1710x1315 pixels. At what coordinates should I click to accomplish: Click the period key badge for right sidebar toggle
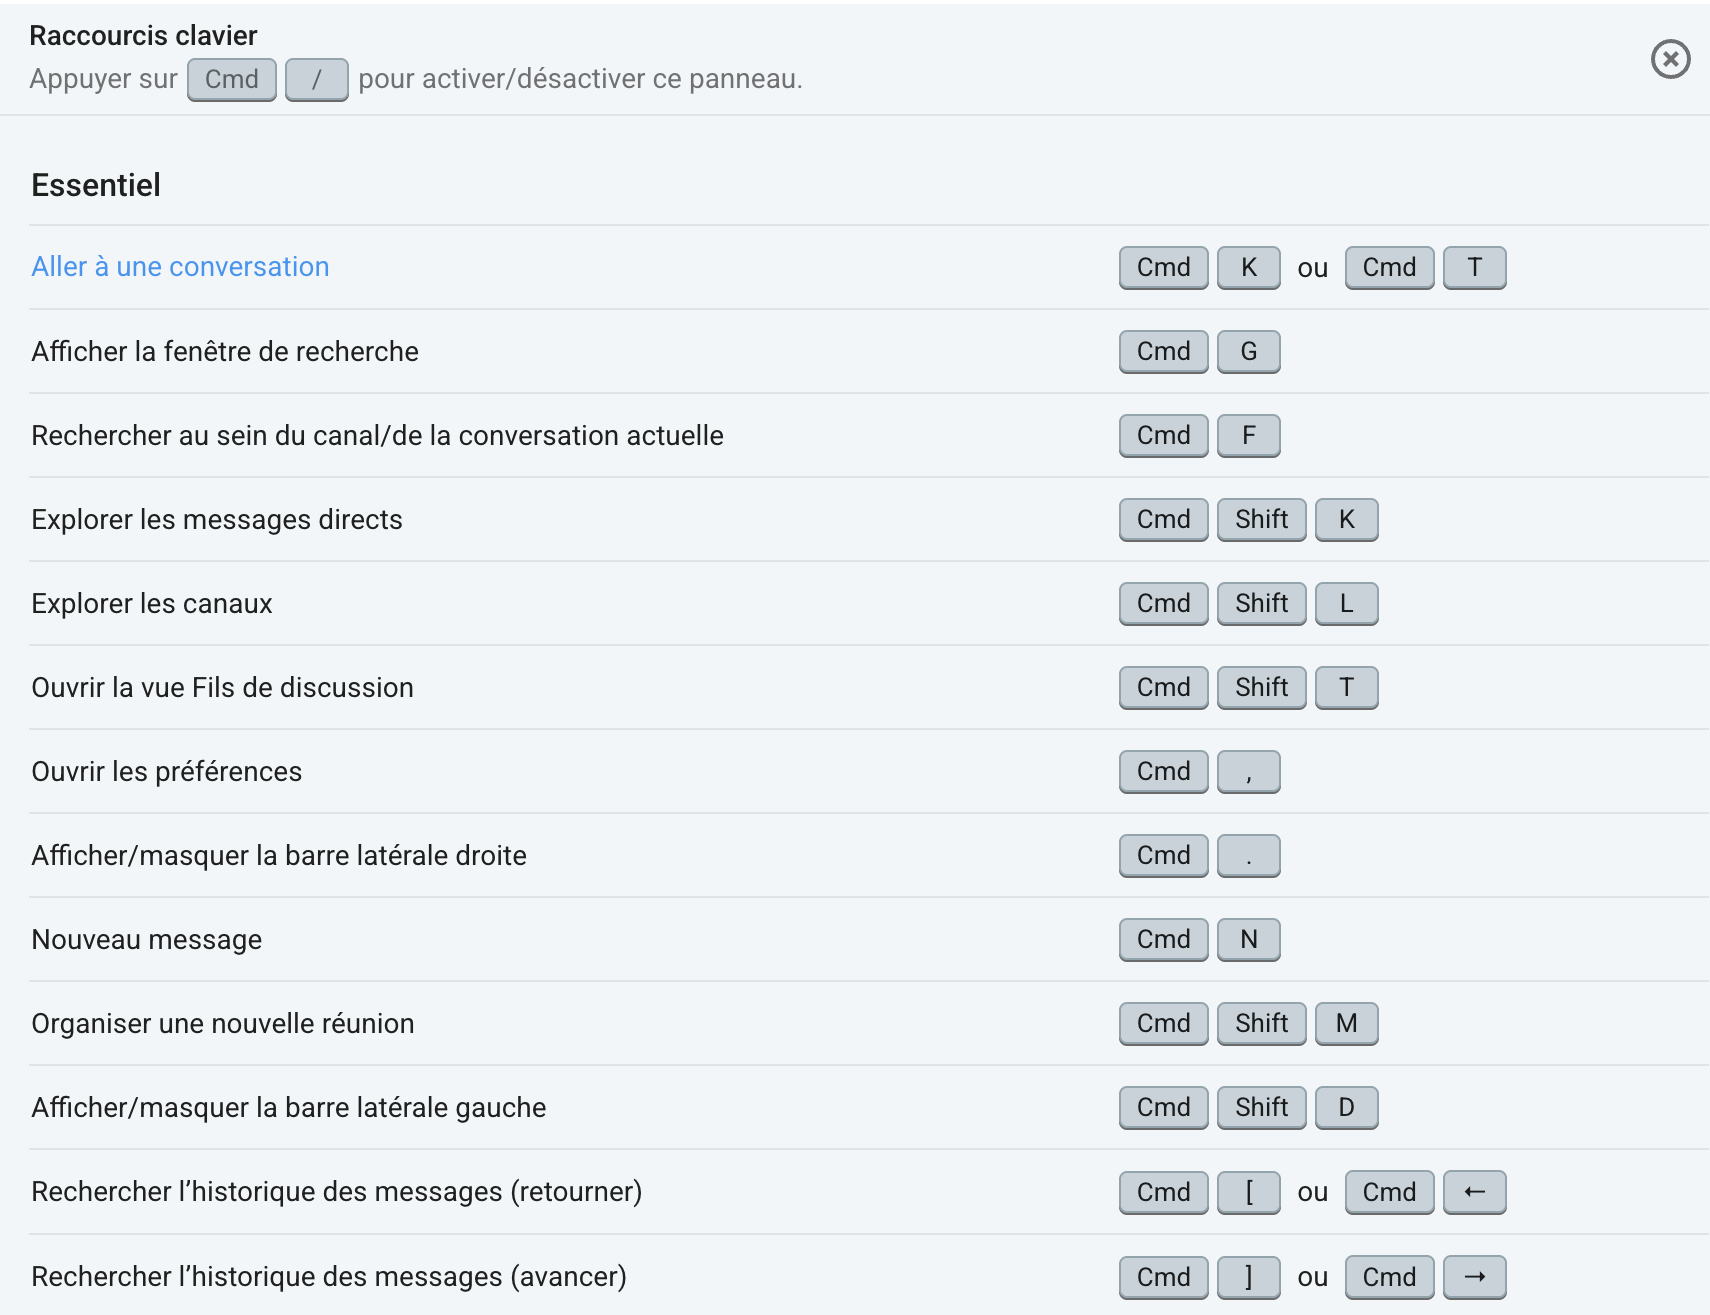pyautogui.click(x=1248, y=855)
